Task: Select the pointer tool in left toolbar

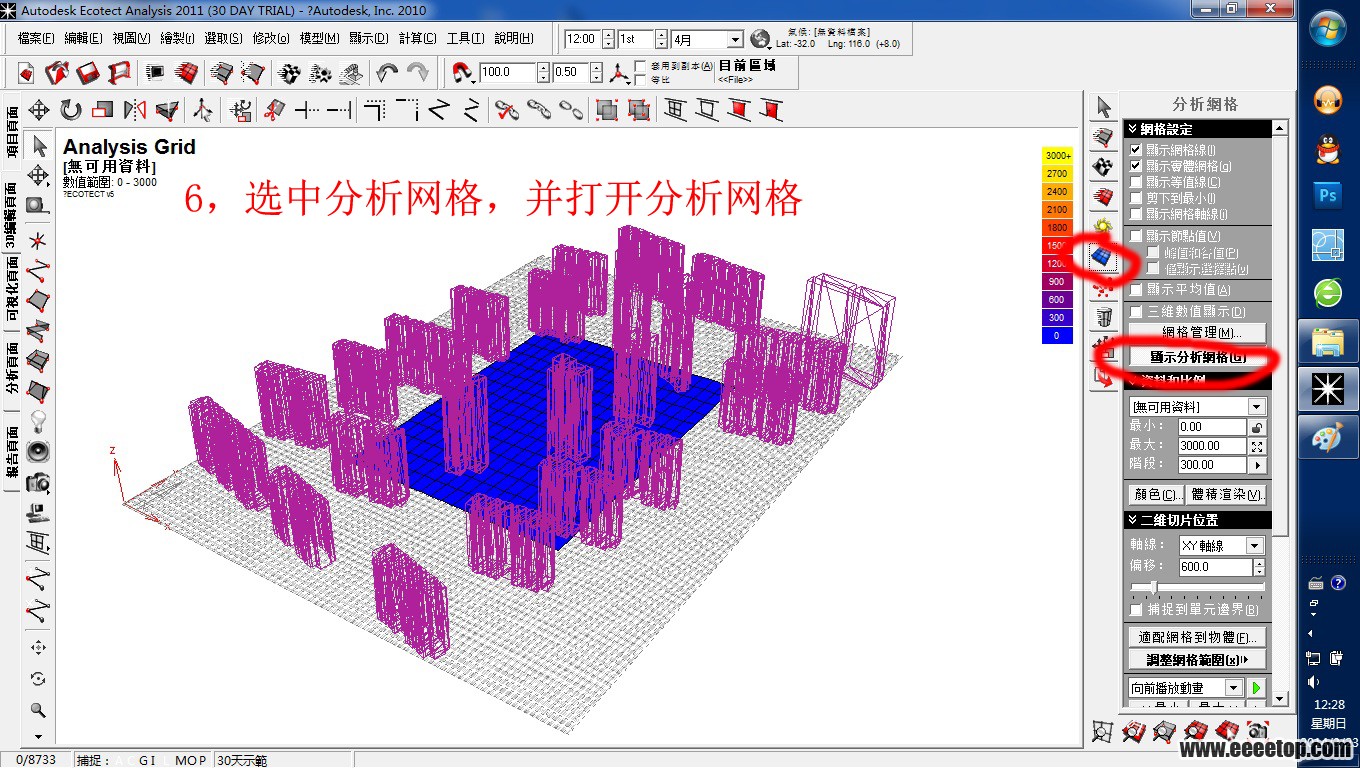Action: pos(39,146)
